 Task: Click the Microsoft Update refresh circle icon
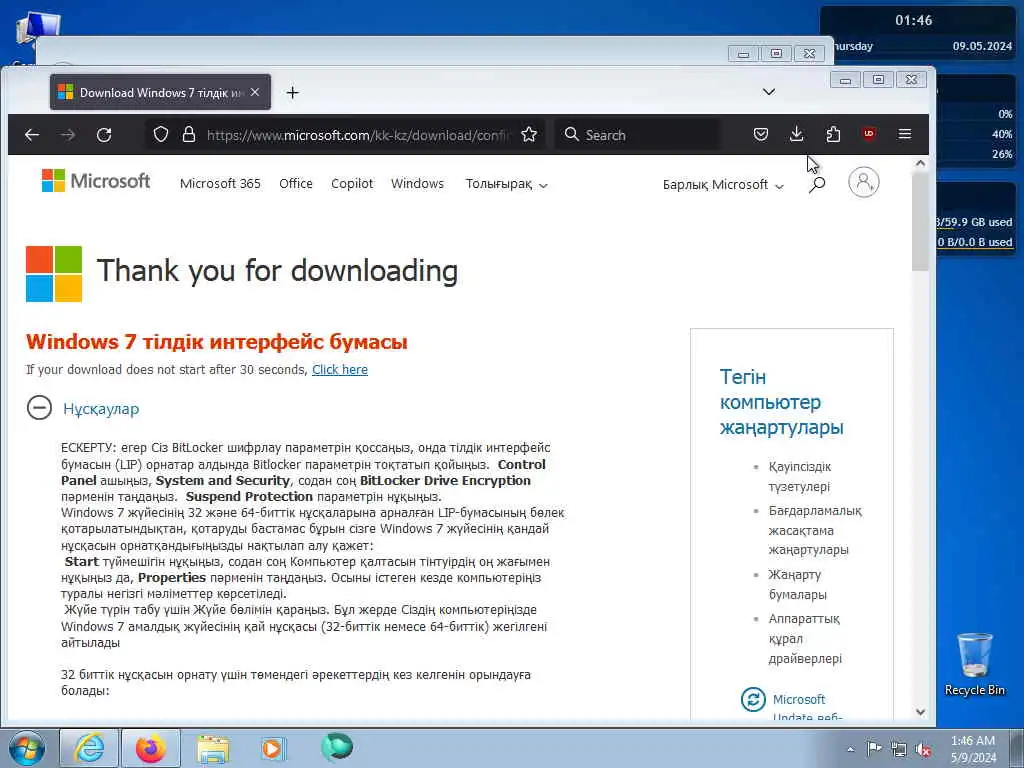coord(753,699)
